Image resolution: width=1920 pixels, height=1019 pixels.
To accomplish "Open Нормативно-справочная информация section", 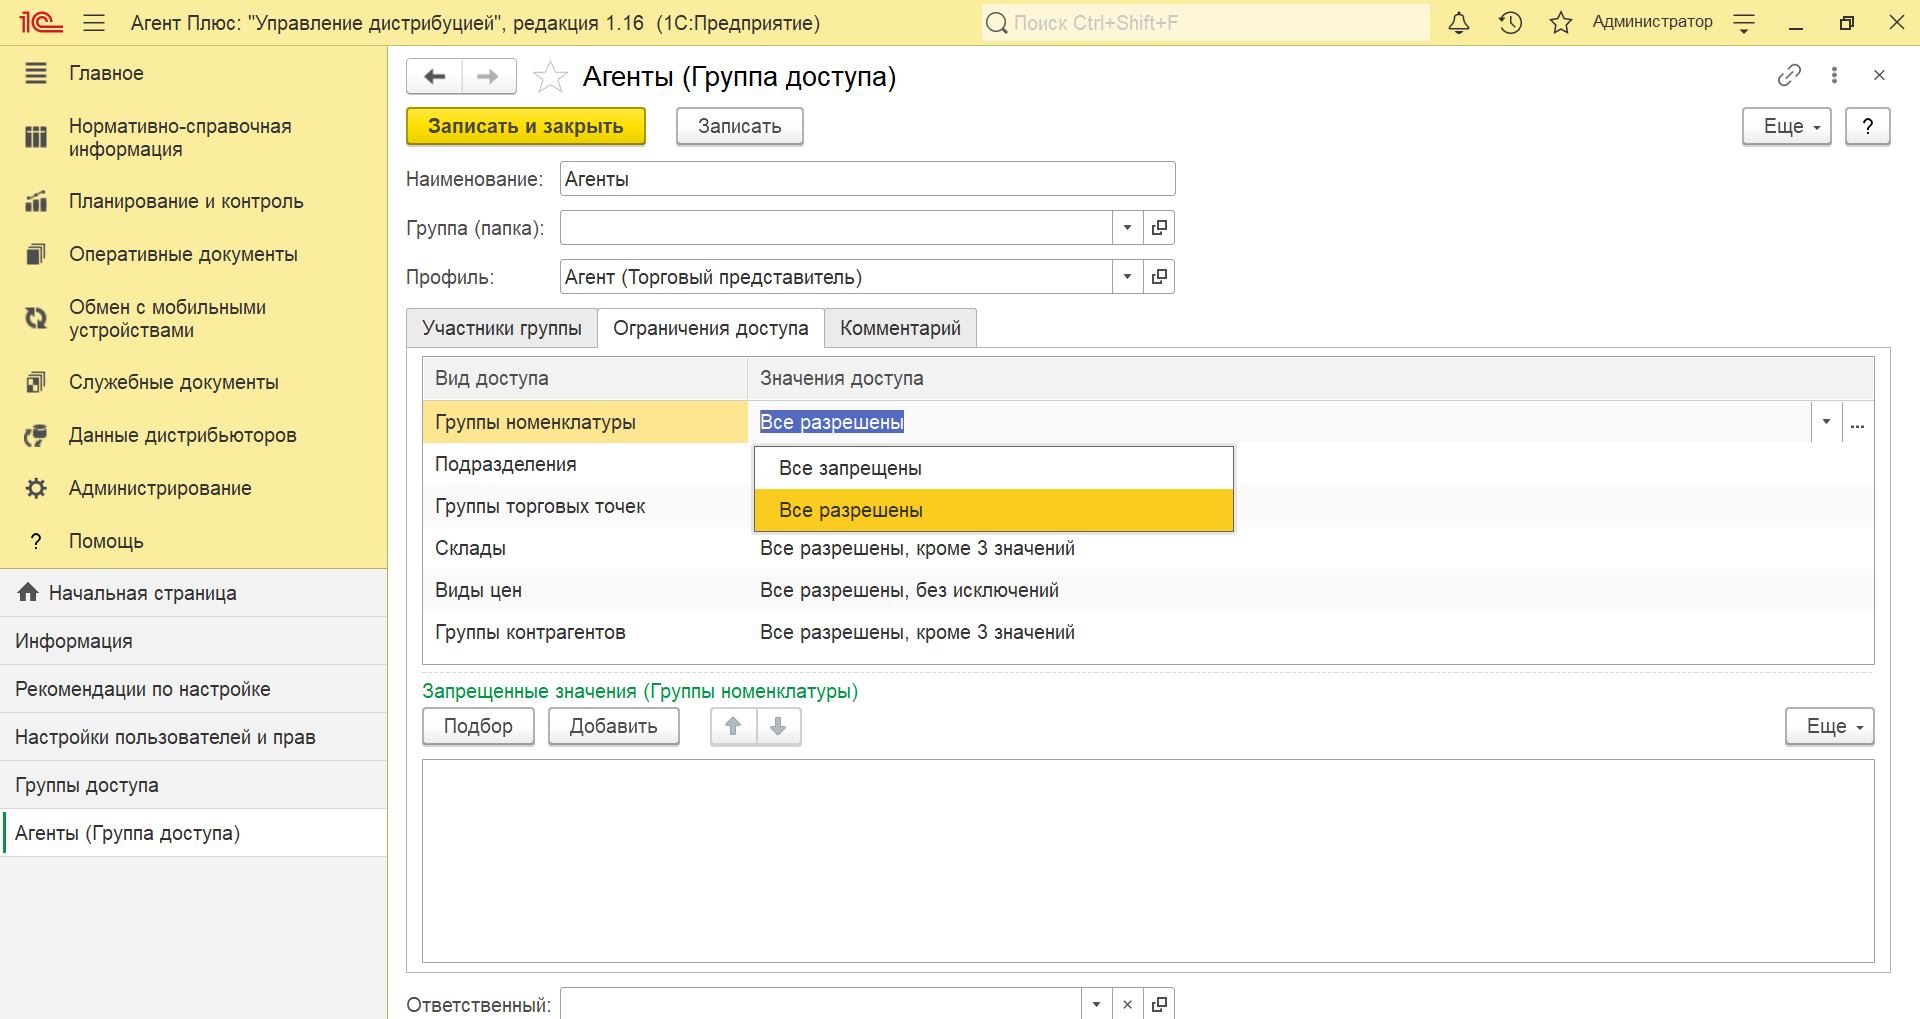I will click(193, 138).
